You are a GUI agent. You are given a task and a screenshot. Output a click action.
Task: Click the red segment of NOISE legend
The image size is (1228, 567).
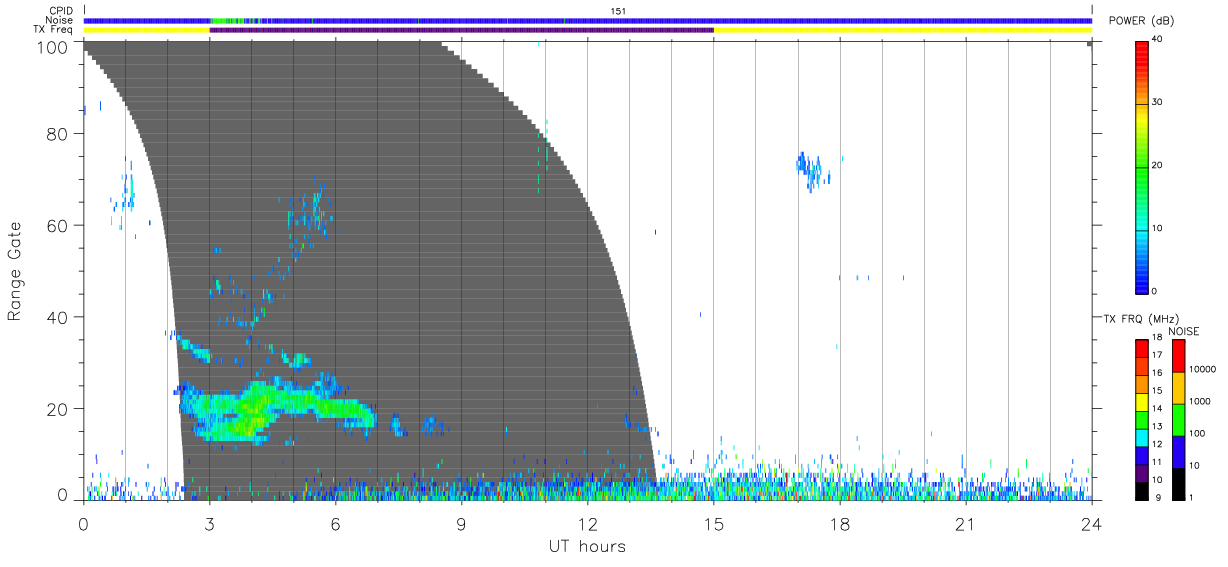coord(1179,355)
